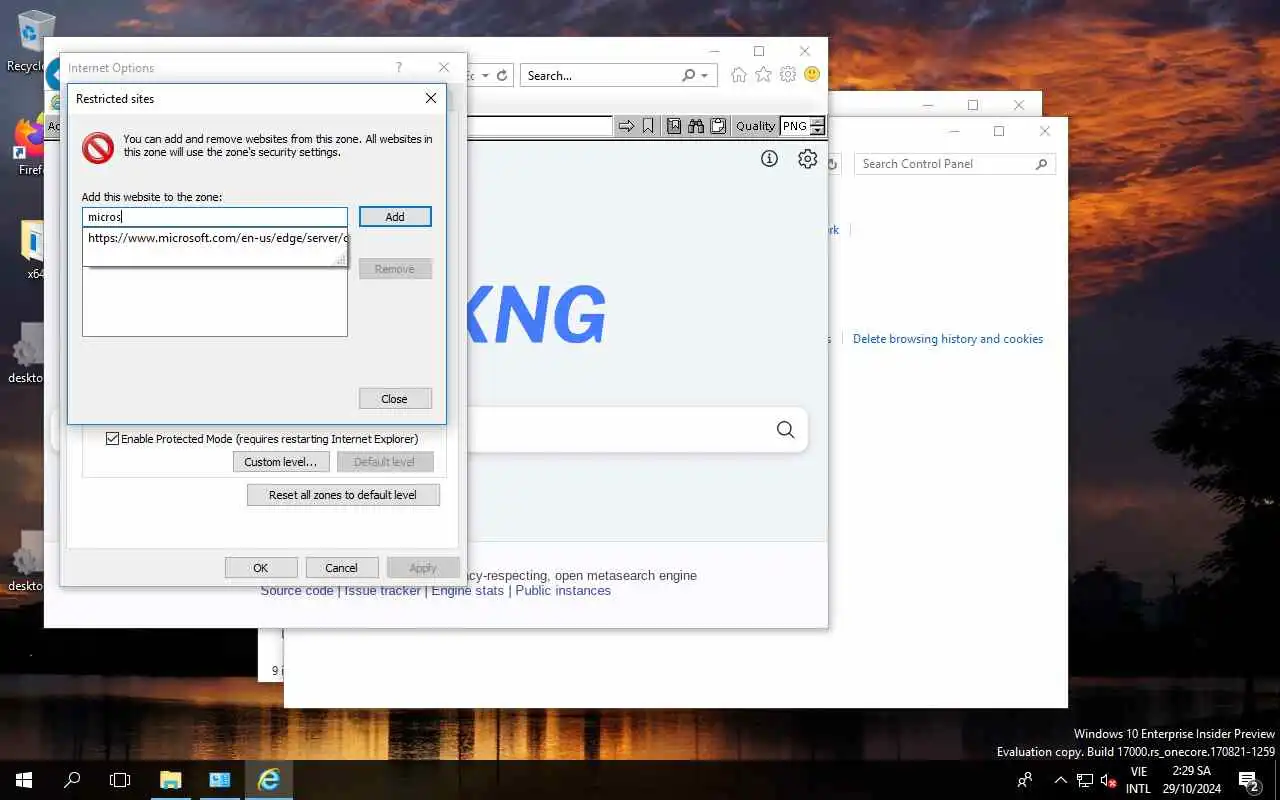Screen dimensions: 1280x800
Task: Click OK in Internet Options
Action: (261, 568)
